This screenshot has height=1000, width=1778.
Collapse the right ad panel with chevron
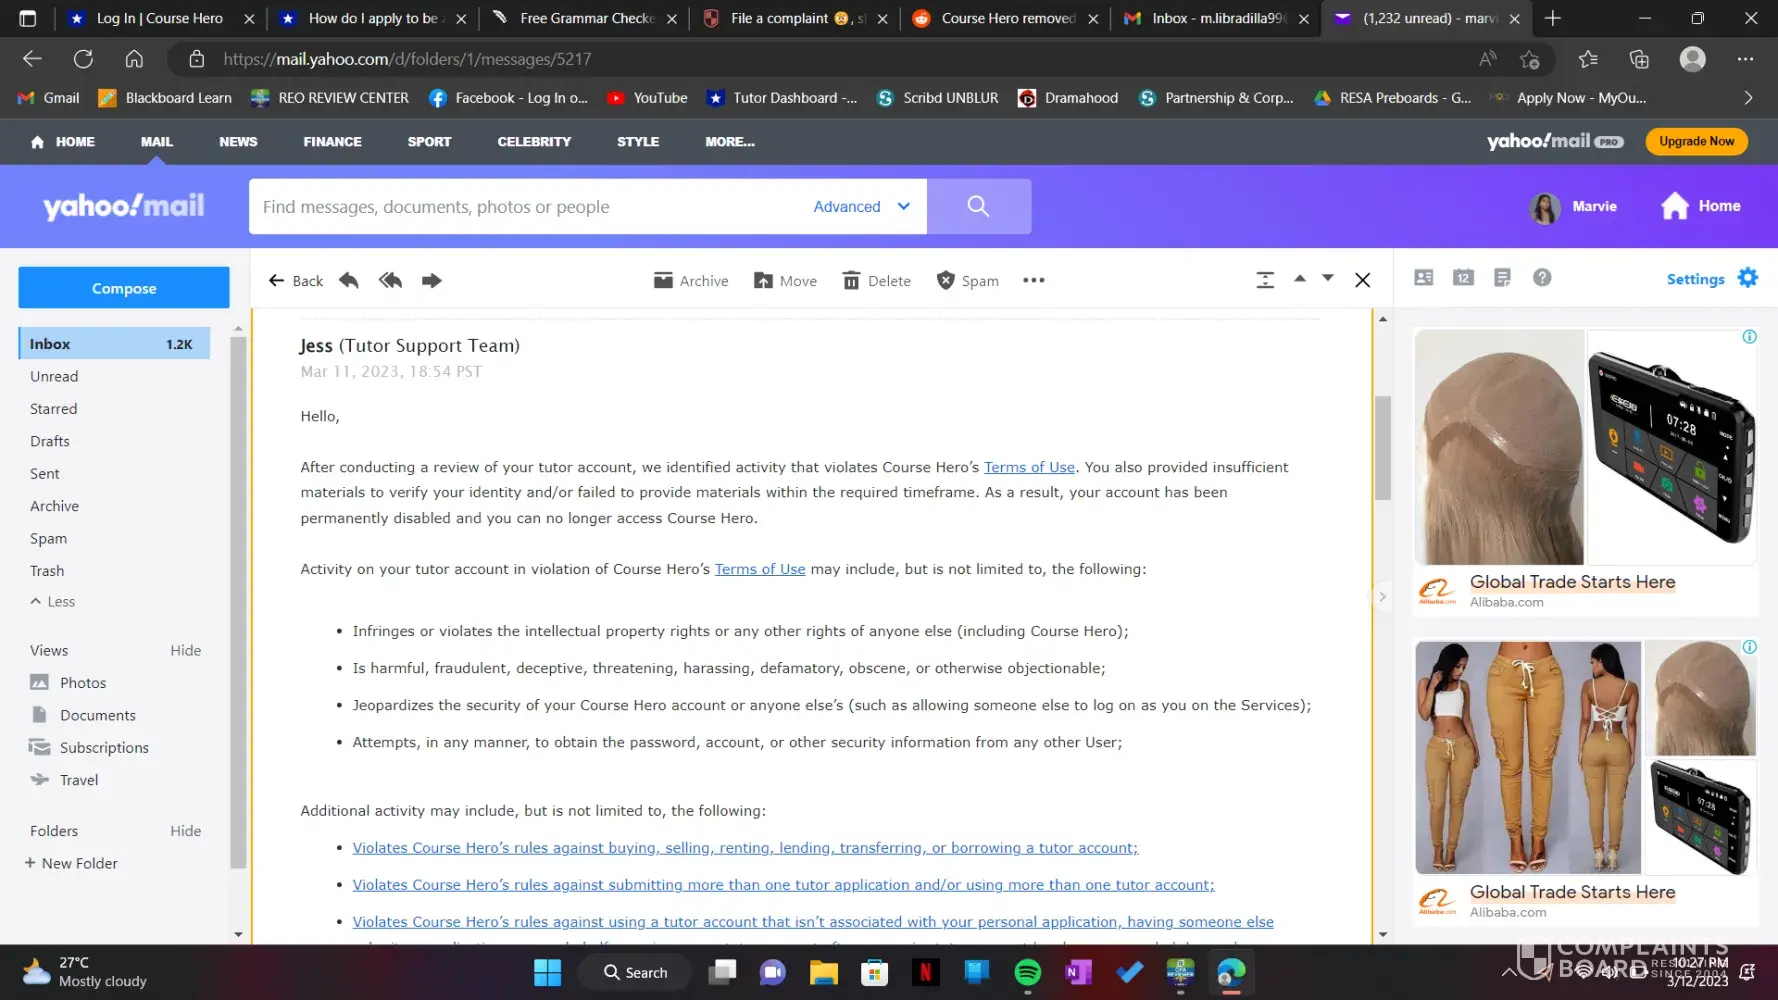click(x=1383, y=598)
